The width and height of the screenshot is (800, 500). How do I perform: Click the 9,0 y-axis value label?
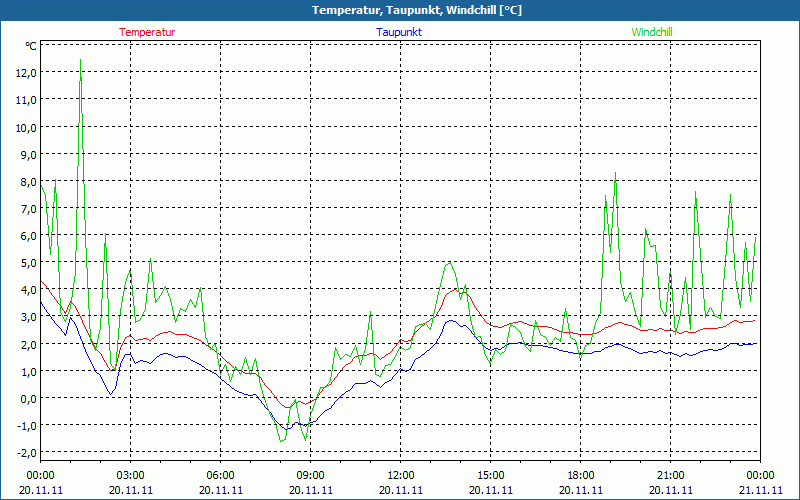coord(26,155)
